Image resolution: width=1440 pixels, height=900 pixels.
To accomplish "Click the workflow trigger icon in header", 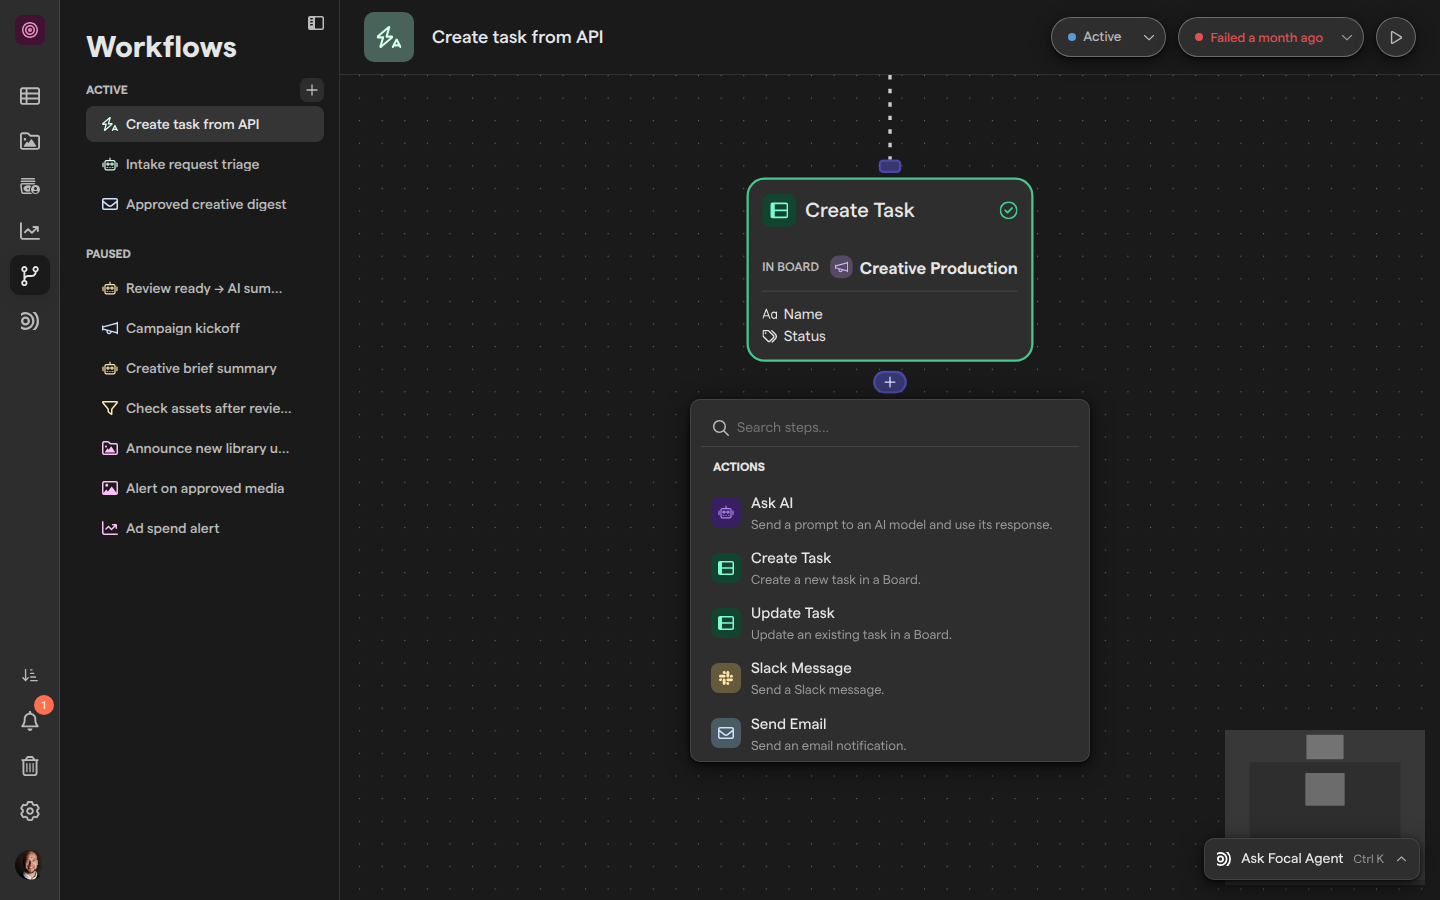I will tap(389, 37).
